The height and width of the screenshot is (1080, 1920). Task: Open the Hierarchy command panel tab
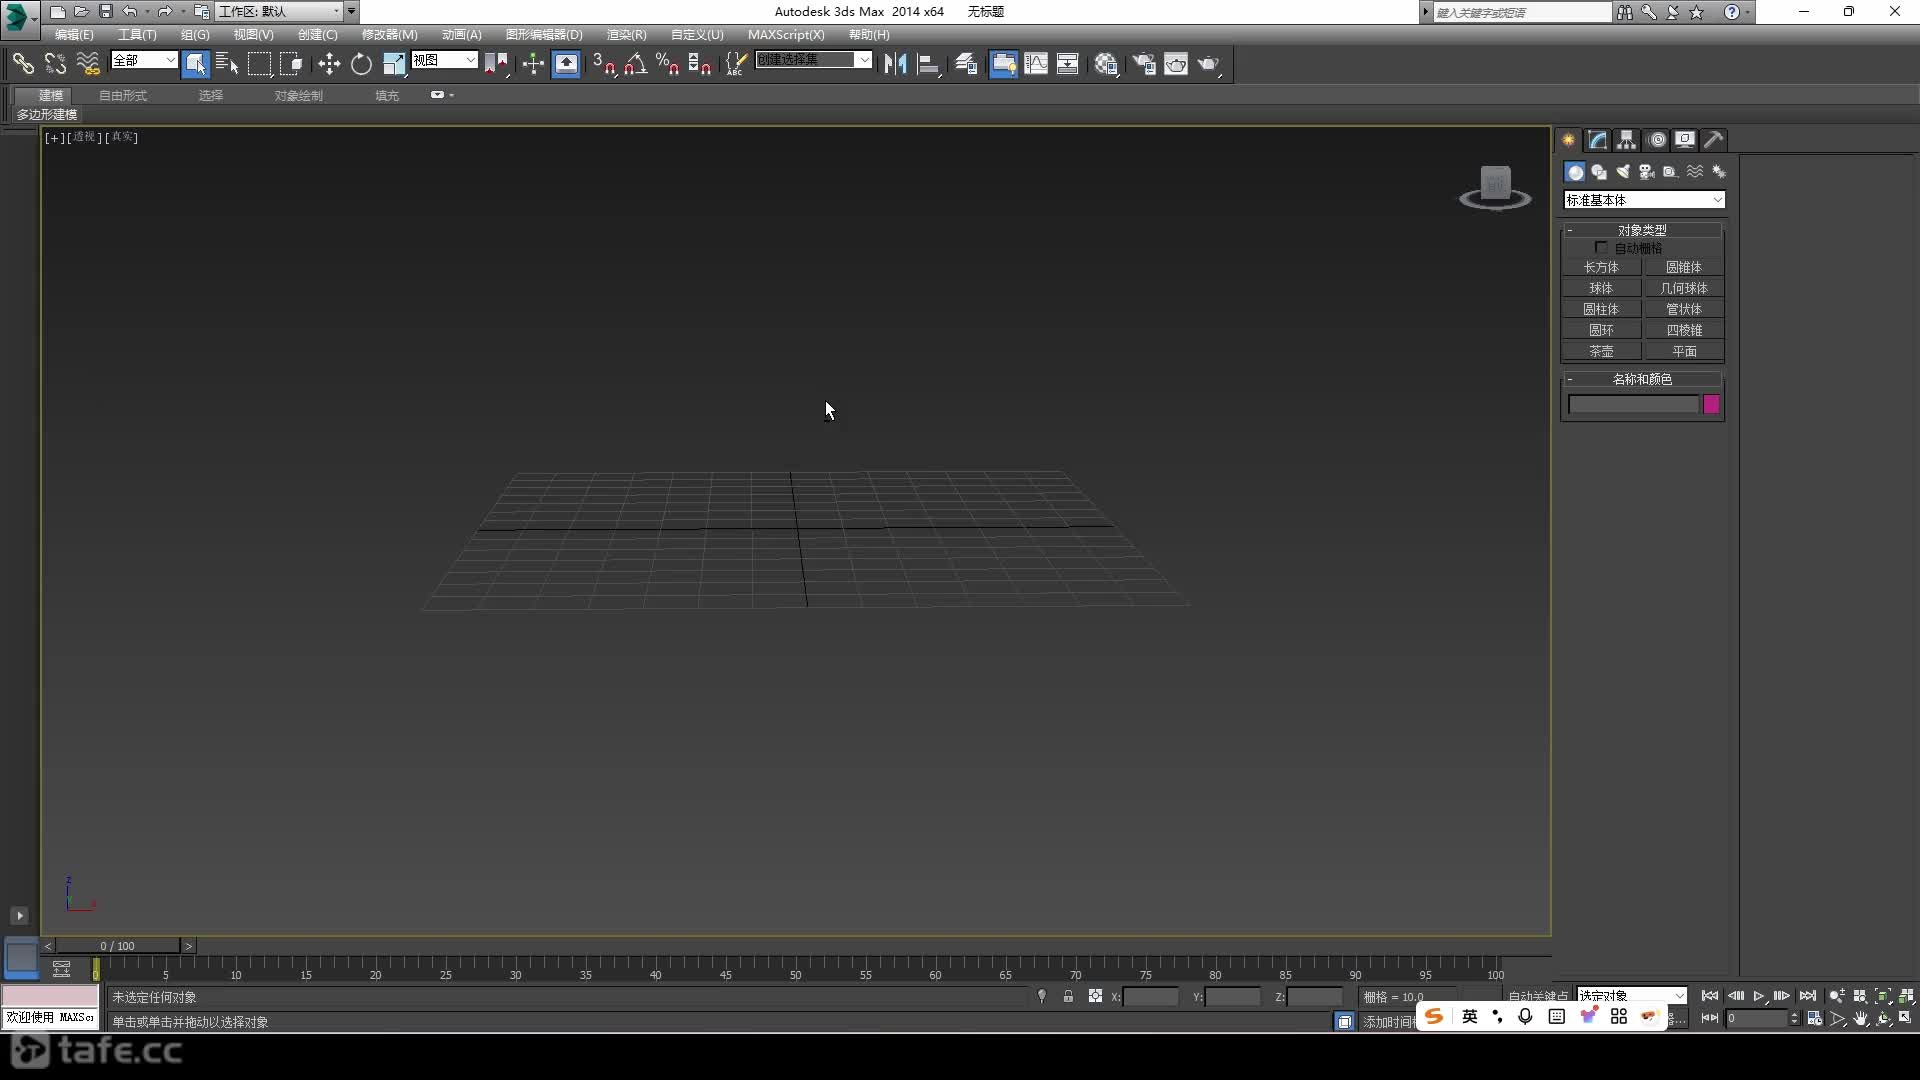tap(1627, 140)
